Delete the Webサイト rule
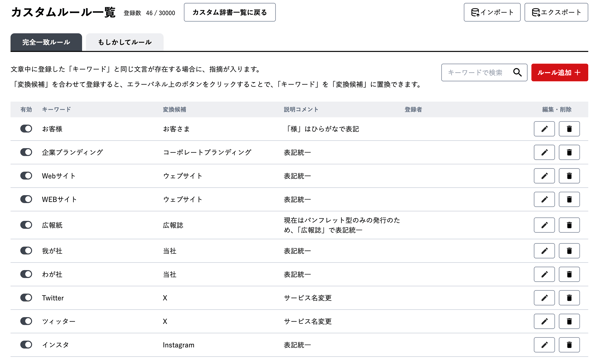Image resolution: width=600 pixels, height=360 pixels. click(x=569, y=176)
